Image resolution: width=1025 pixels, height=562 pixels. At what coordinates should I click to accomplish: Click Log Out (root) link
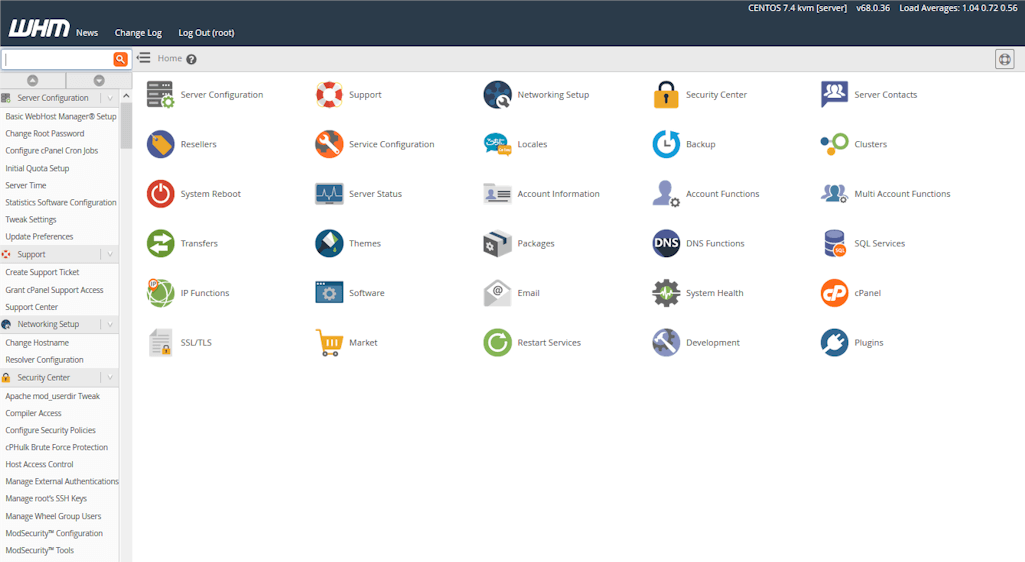[x=206, y=33]
